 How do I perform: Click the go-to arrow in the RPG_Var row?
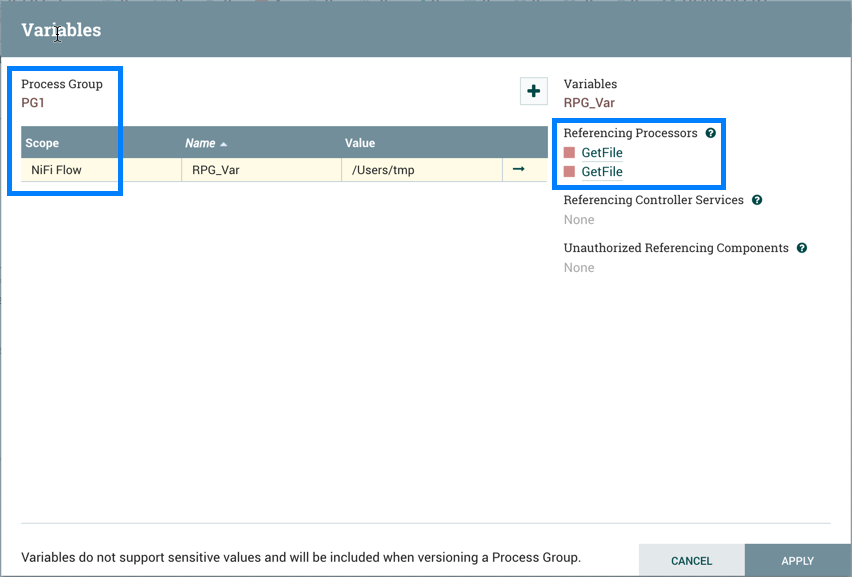(x=518, y=169)
